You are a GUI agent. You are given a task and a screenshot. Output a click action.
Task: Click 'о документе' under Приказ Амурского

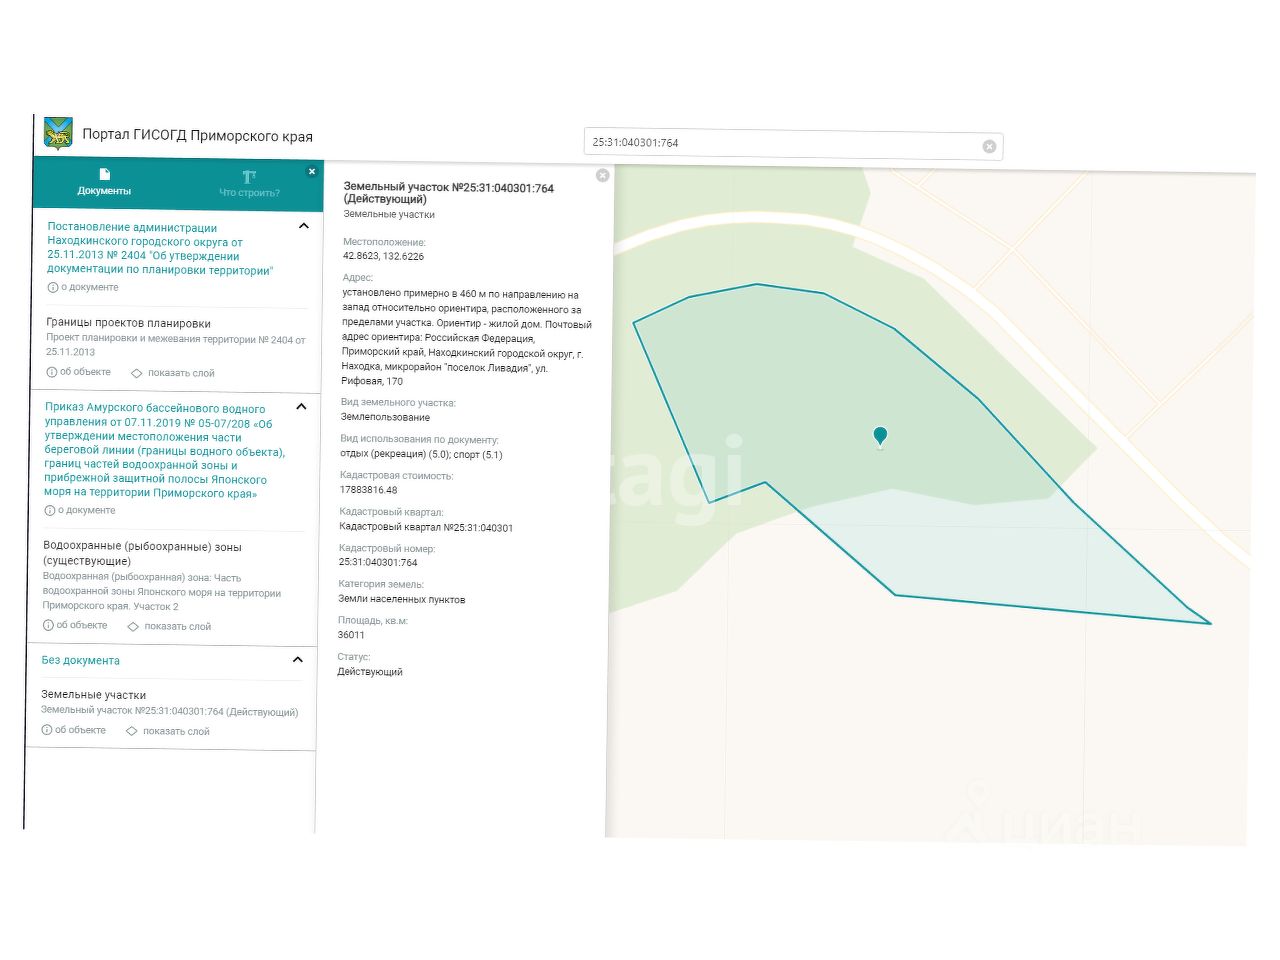pyautogui.click(x=79, y=510)
